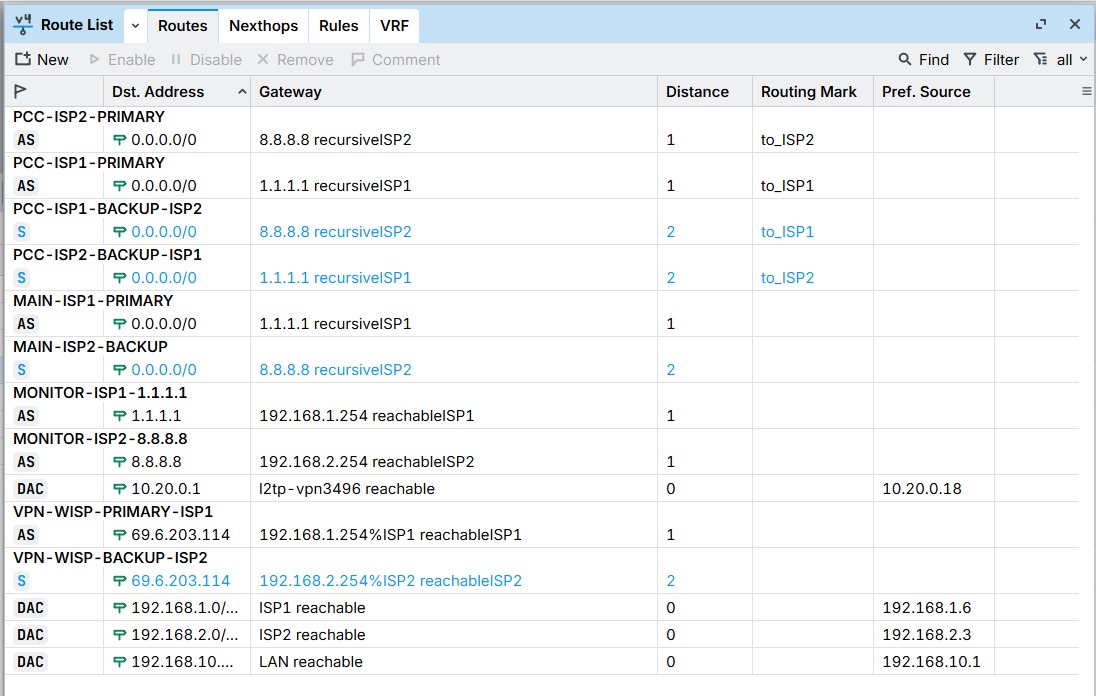Click the Distance column header

[697, 92]
